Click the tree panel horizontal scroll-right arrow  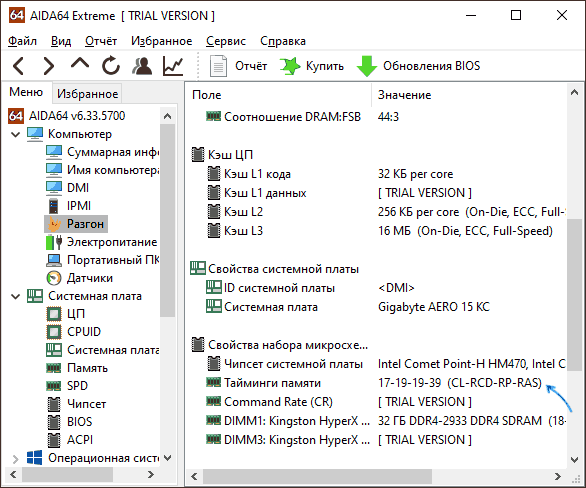[151, 475]
